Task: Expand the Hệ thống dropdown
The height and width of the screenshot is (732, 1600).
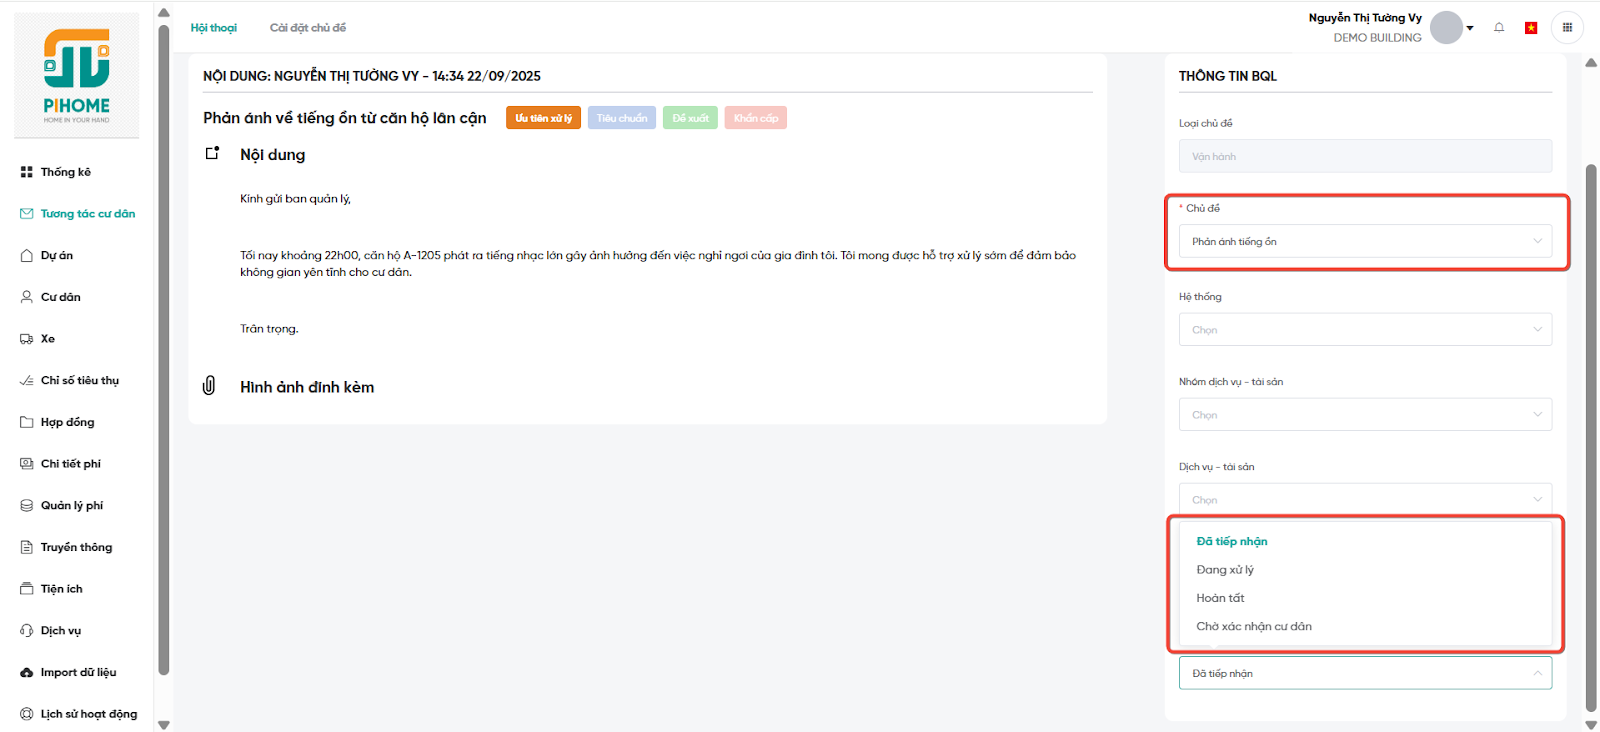Action: [x=1365, y=330]
